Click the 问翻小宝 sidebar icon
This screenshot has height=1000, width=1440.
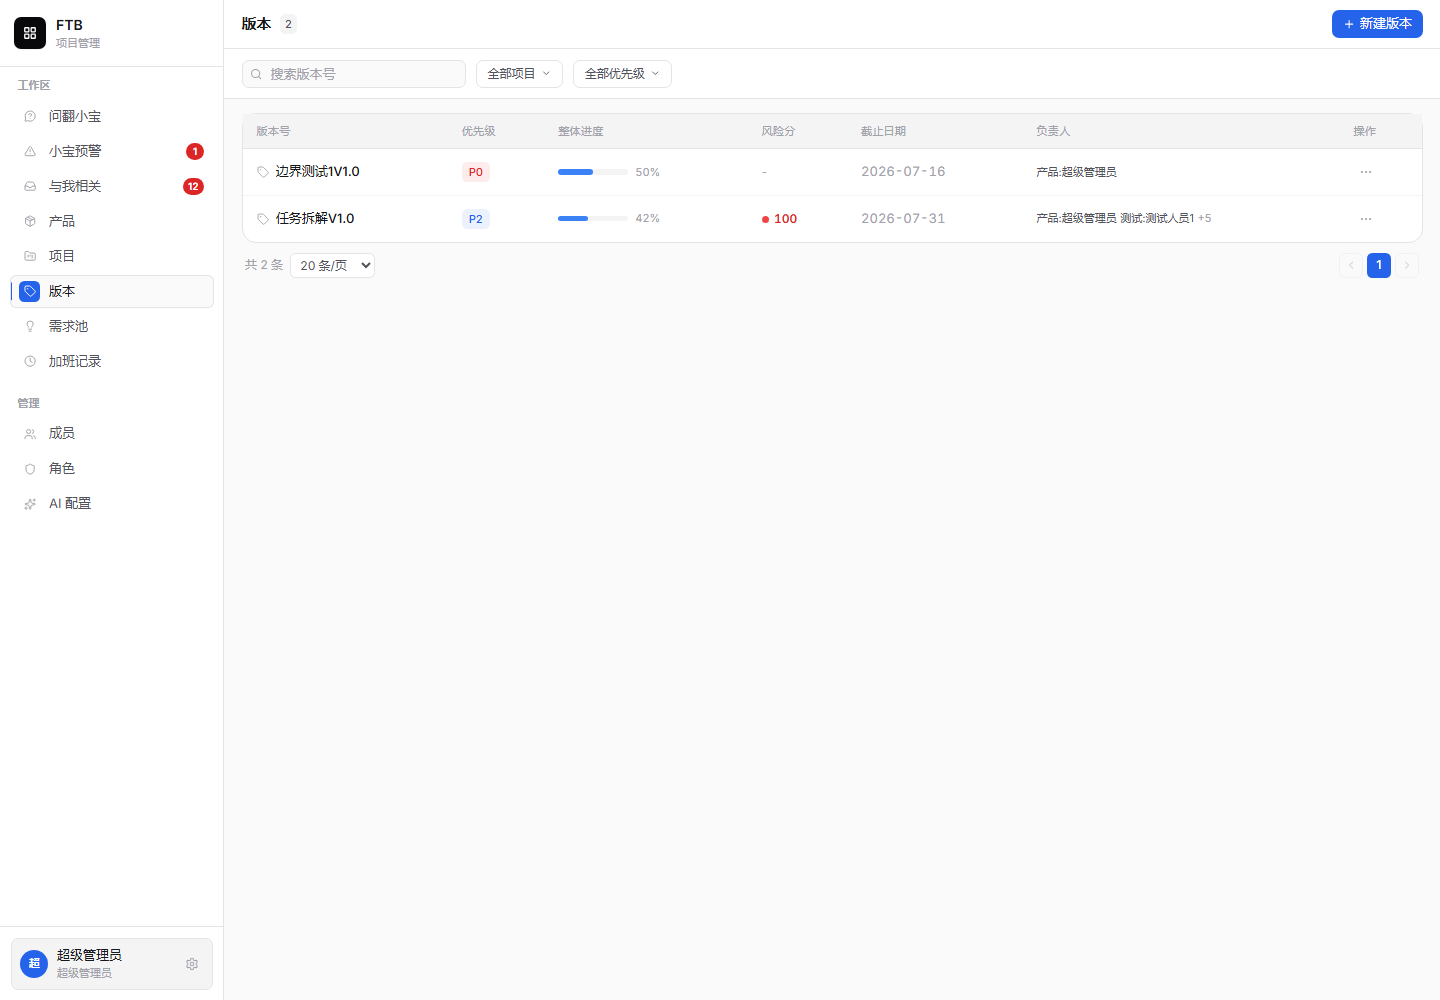coord(30,117)
